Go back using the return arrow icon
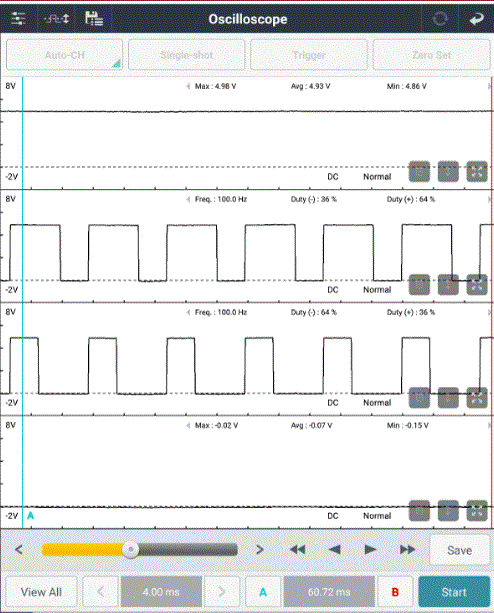494x613 pixels. (476, 18)
